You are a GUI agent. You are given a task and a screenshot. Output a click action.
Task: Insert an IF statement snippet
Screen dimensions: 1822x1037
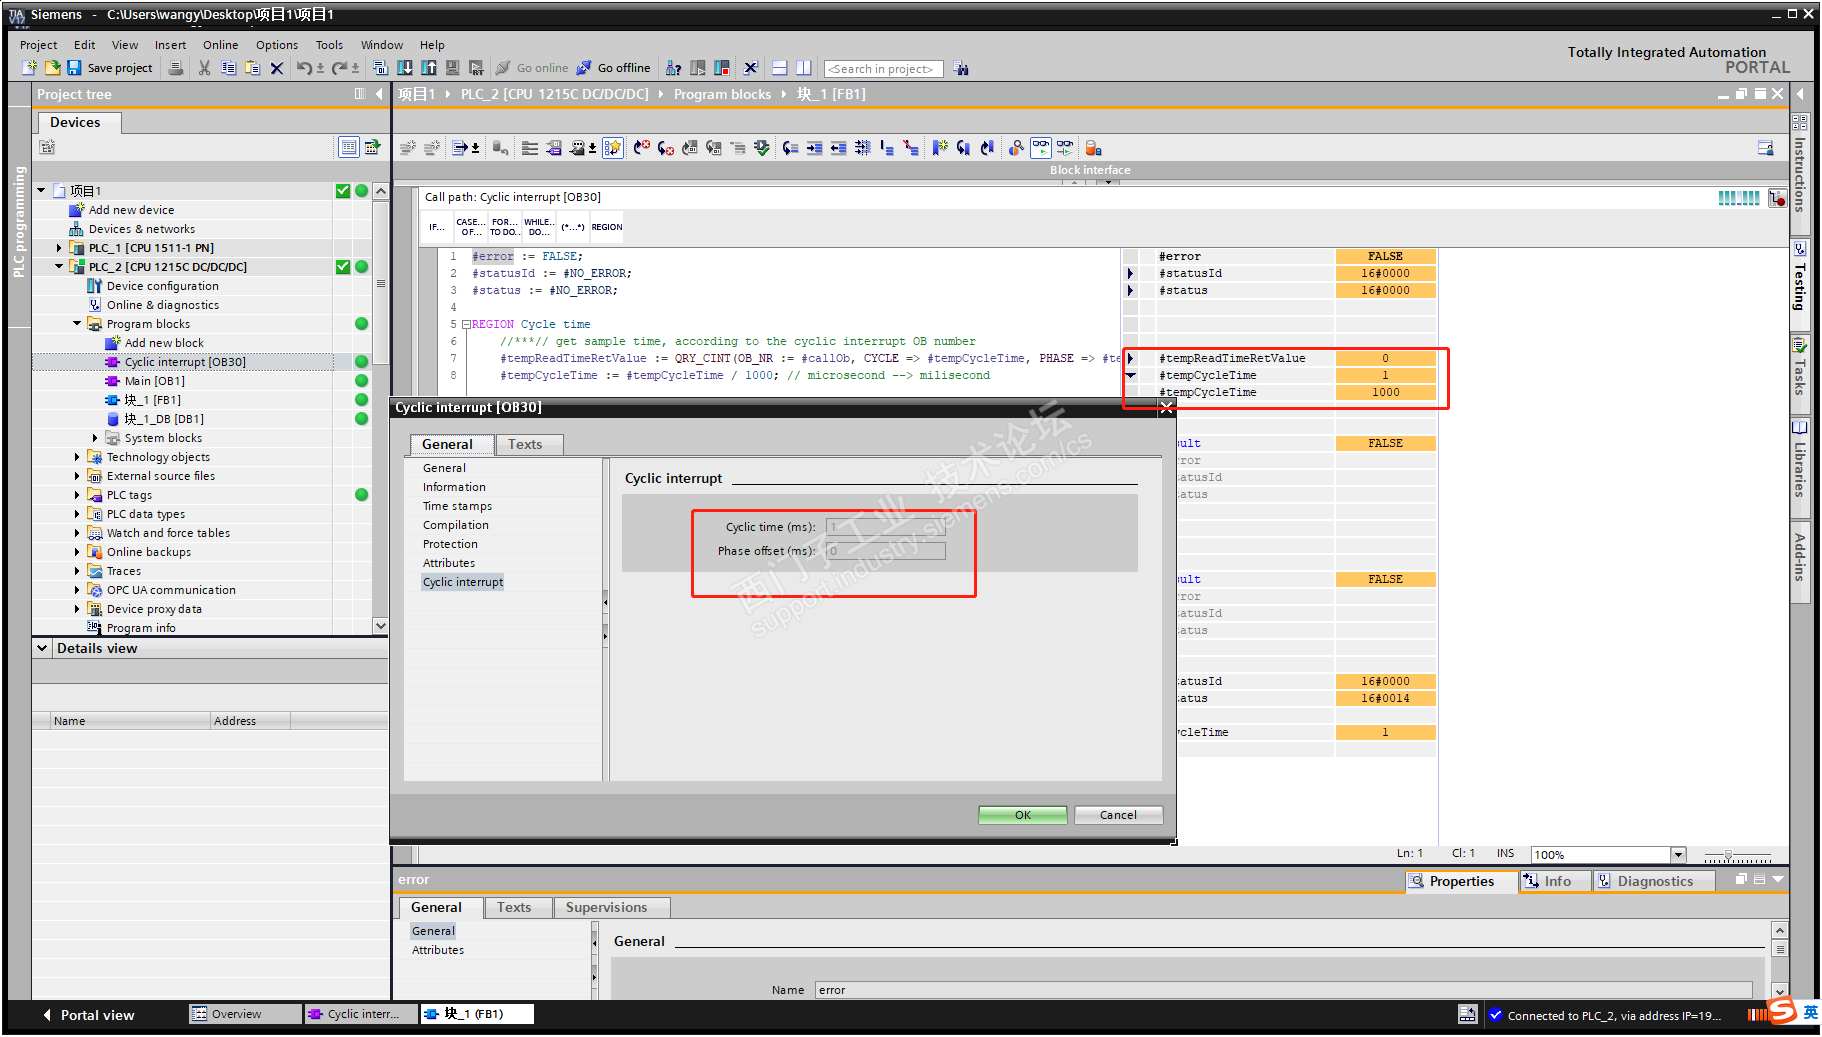coord(437,227)
